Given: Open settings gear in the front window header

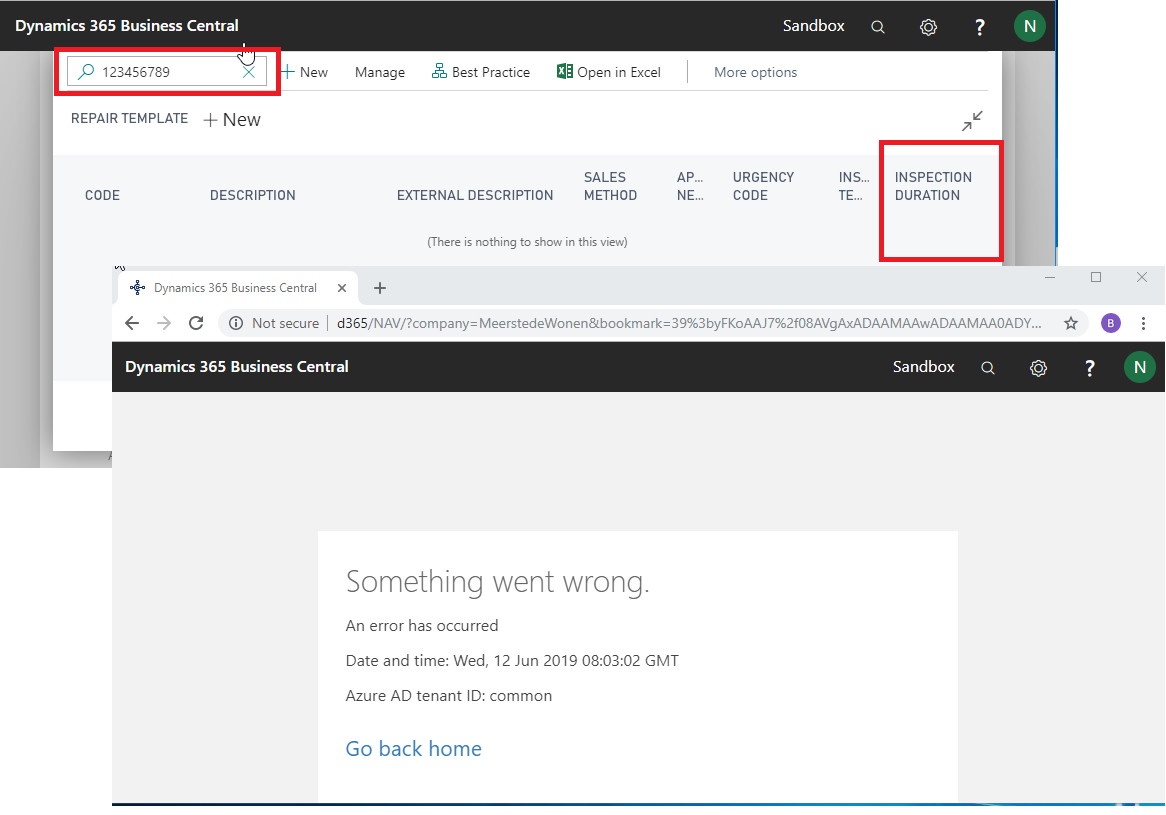Looking at the screenshot, I should pyautogui.click(x=1038, y=367).
